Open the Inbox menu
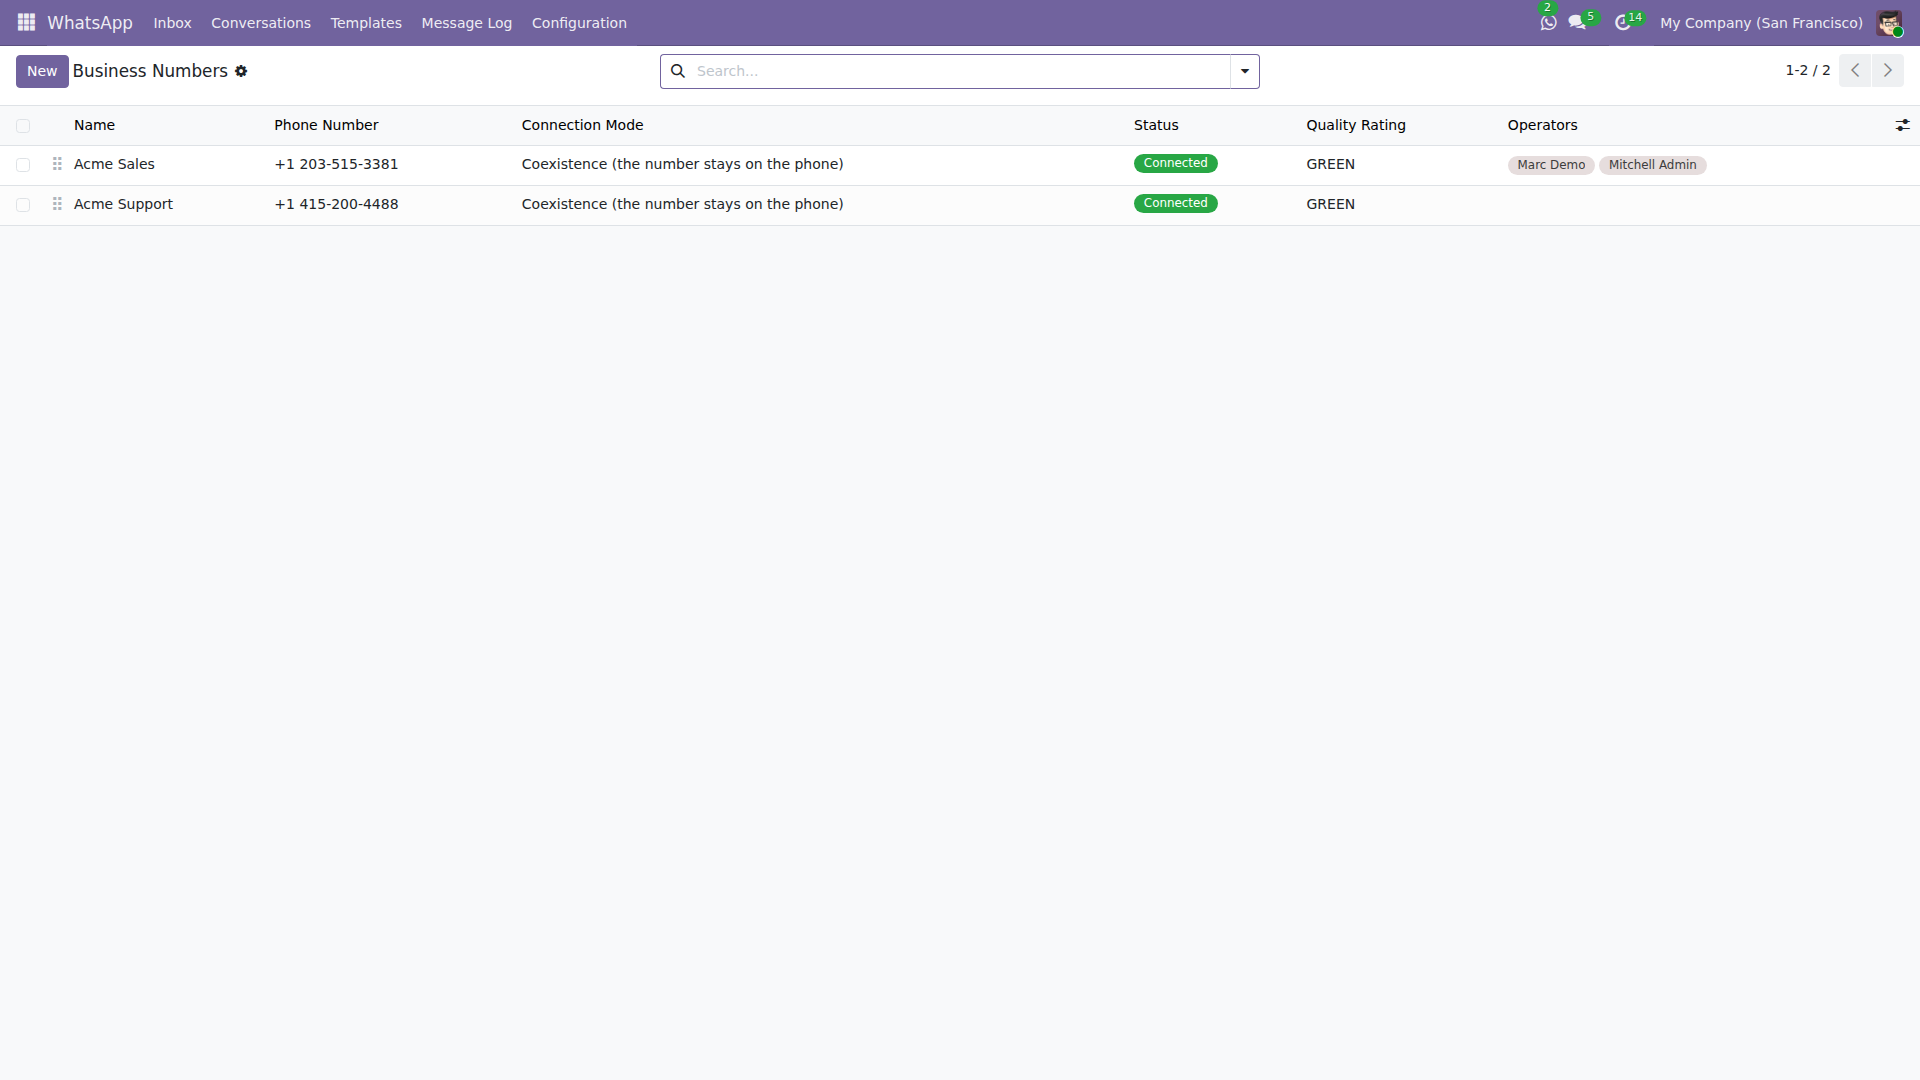The width and height of the screenshot is (1920, 1080). [x=172, y=23]
